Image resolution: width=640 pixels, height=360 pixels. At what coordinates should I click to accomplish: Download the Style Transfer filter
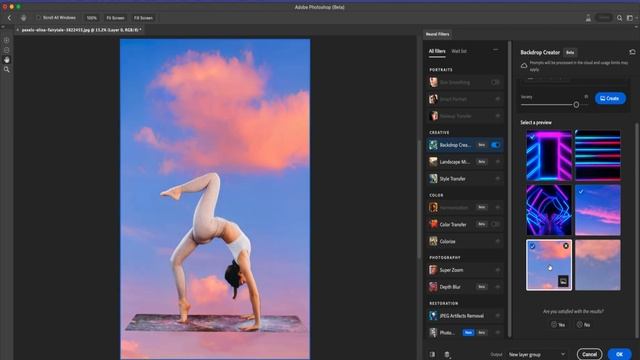[x=498, y=179]
